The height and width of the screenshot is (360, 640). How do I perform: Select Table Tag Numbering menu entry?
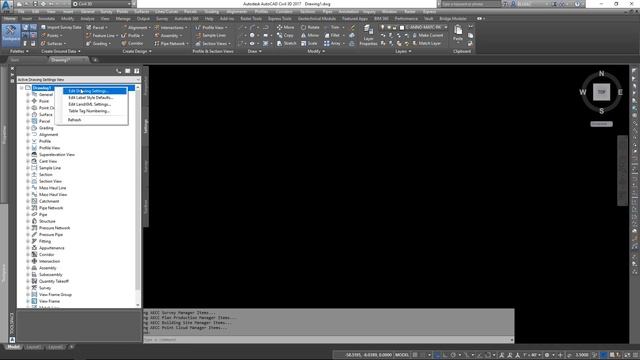[89, 111]
